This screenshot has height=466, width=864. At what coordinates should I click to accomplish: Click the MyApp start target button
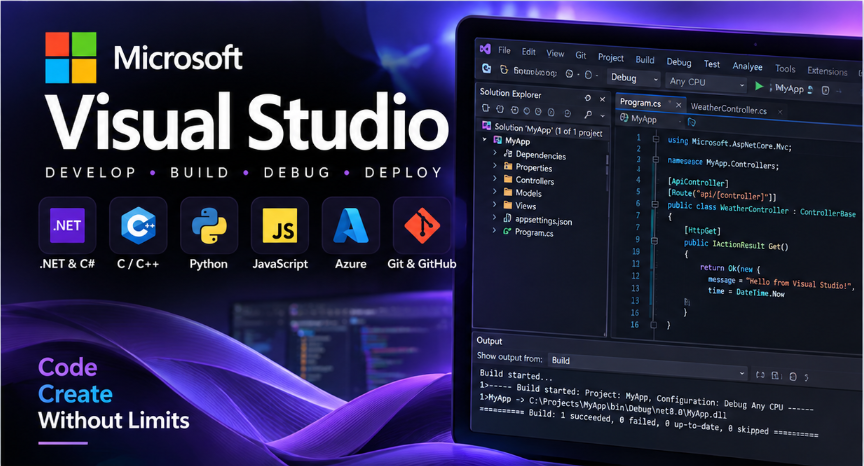click(789, 88)
